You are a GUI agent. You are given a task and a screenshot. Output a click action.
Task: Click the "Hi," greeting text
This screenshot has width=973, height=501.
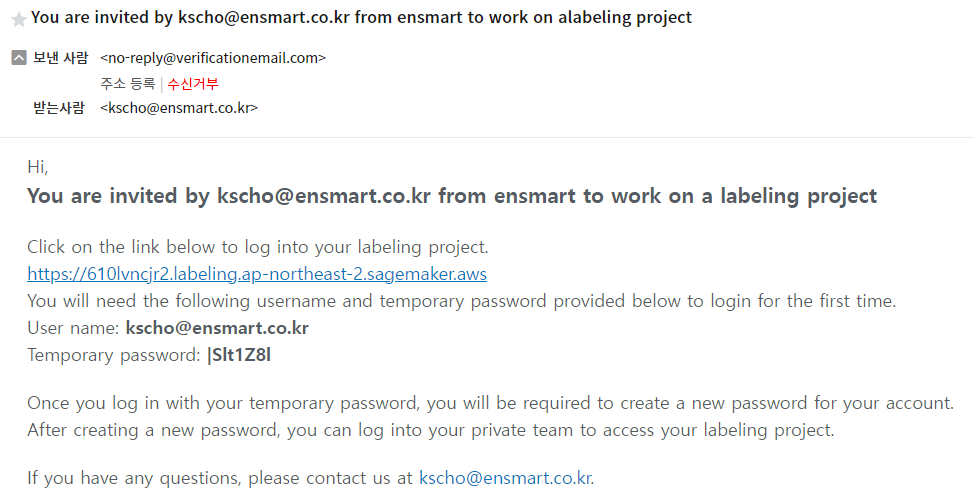pos(37,167)
